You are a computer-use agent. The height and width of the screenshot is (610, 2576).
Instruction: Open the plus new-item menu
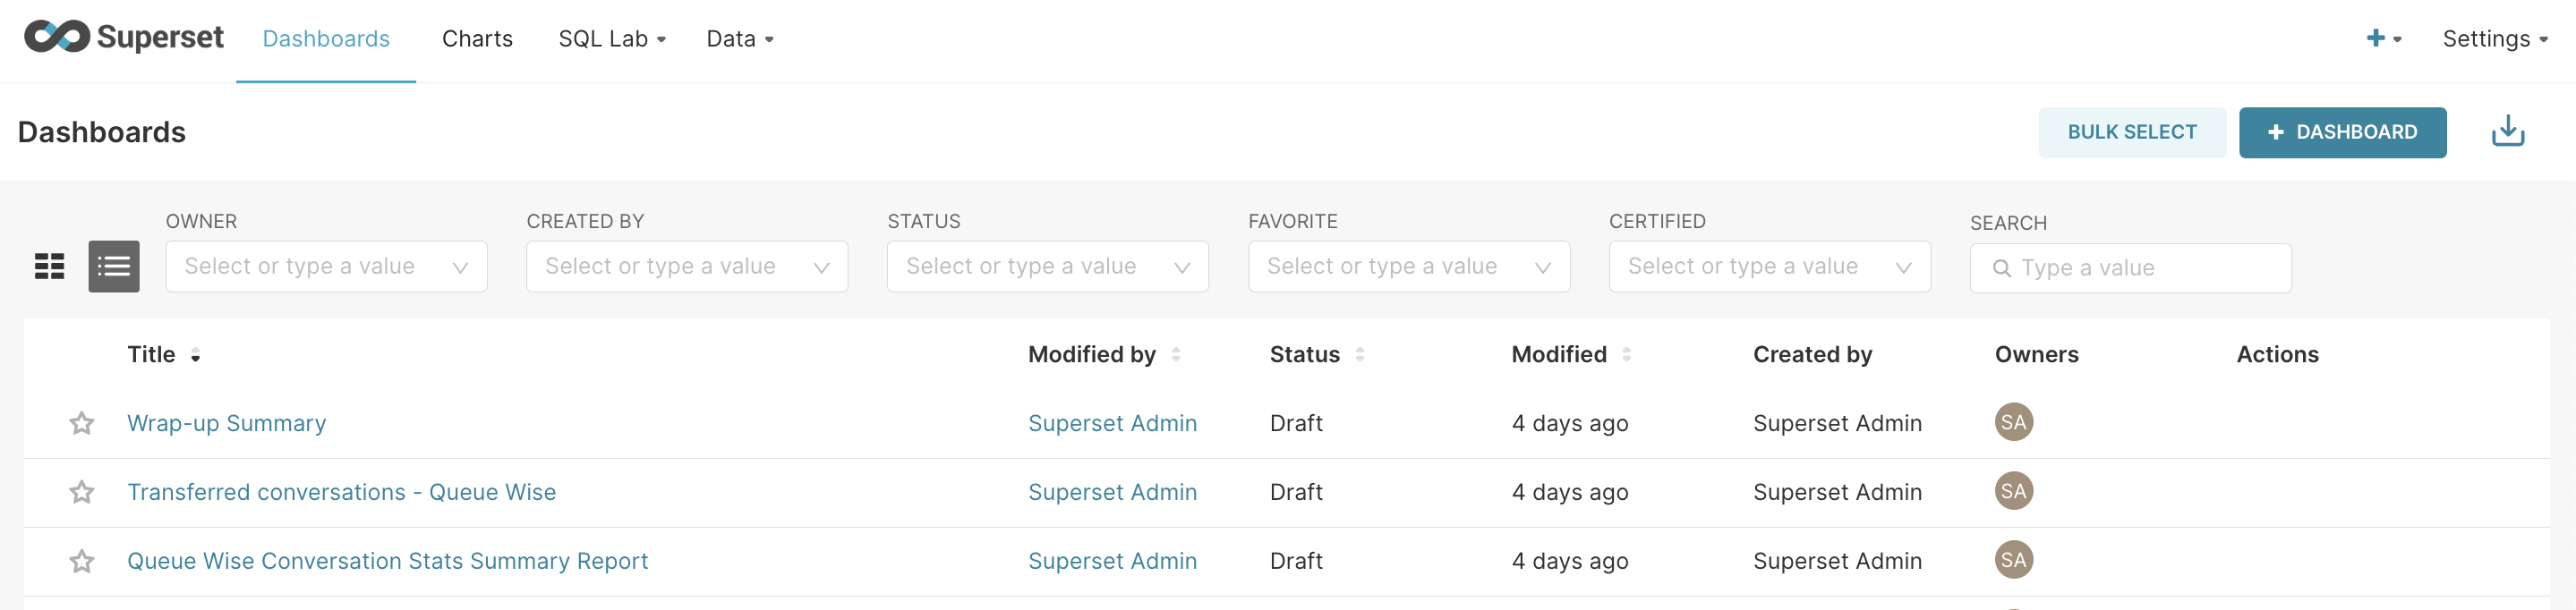[x=2382, y=39]
